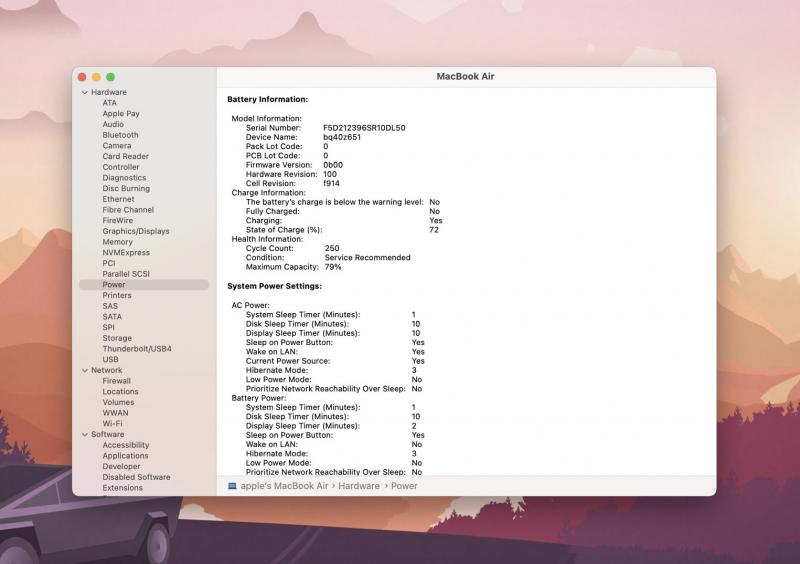Open SATA information
Image resolution: width=800 pixels, height=564 pixels.
pos(112,317)
